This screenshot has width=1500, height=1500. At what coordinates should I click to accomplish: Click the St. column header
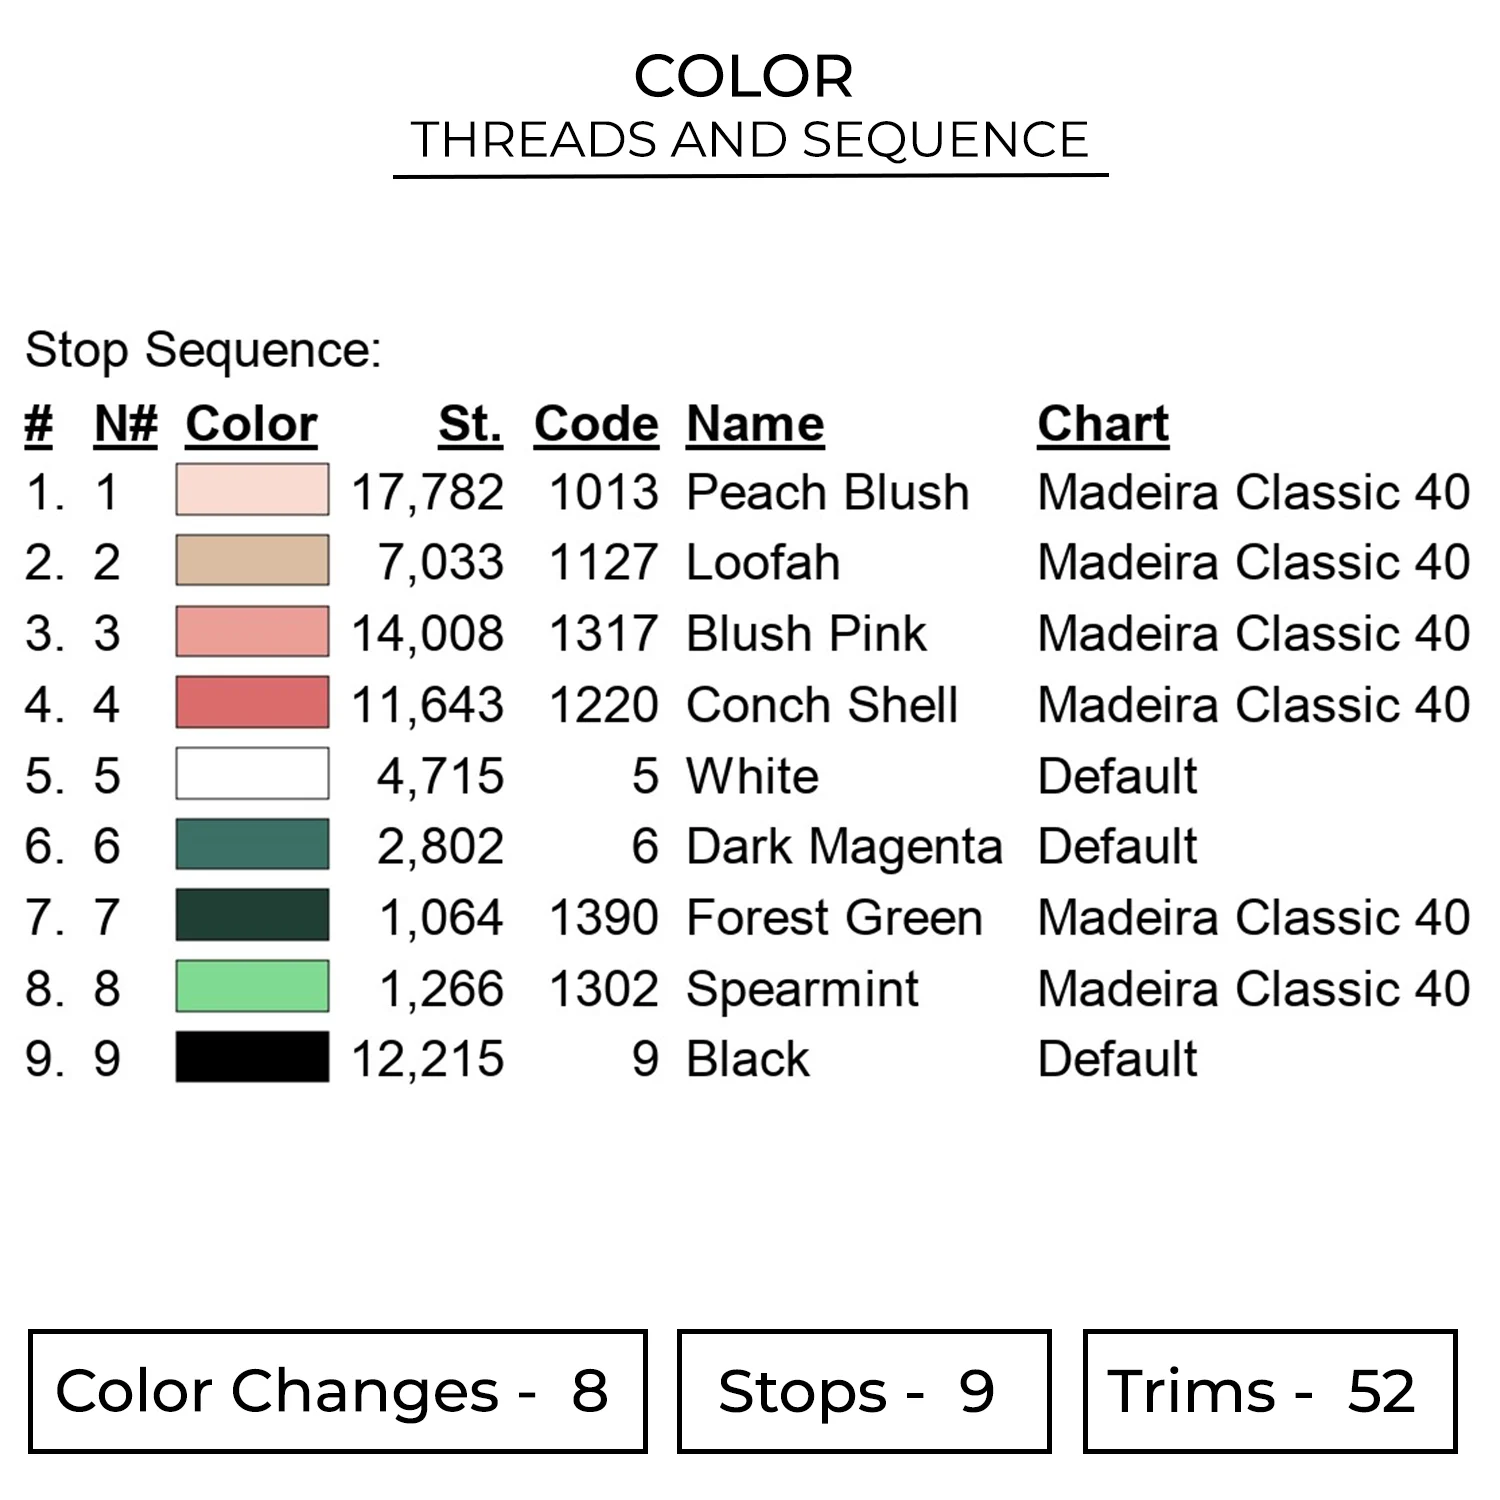point(470,424)
